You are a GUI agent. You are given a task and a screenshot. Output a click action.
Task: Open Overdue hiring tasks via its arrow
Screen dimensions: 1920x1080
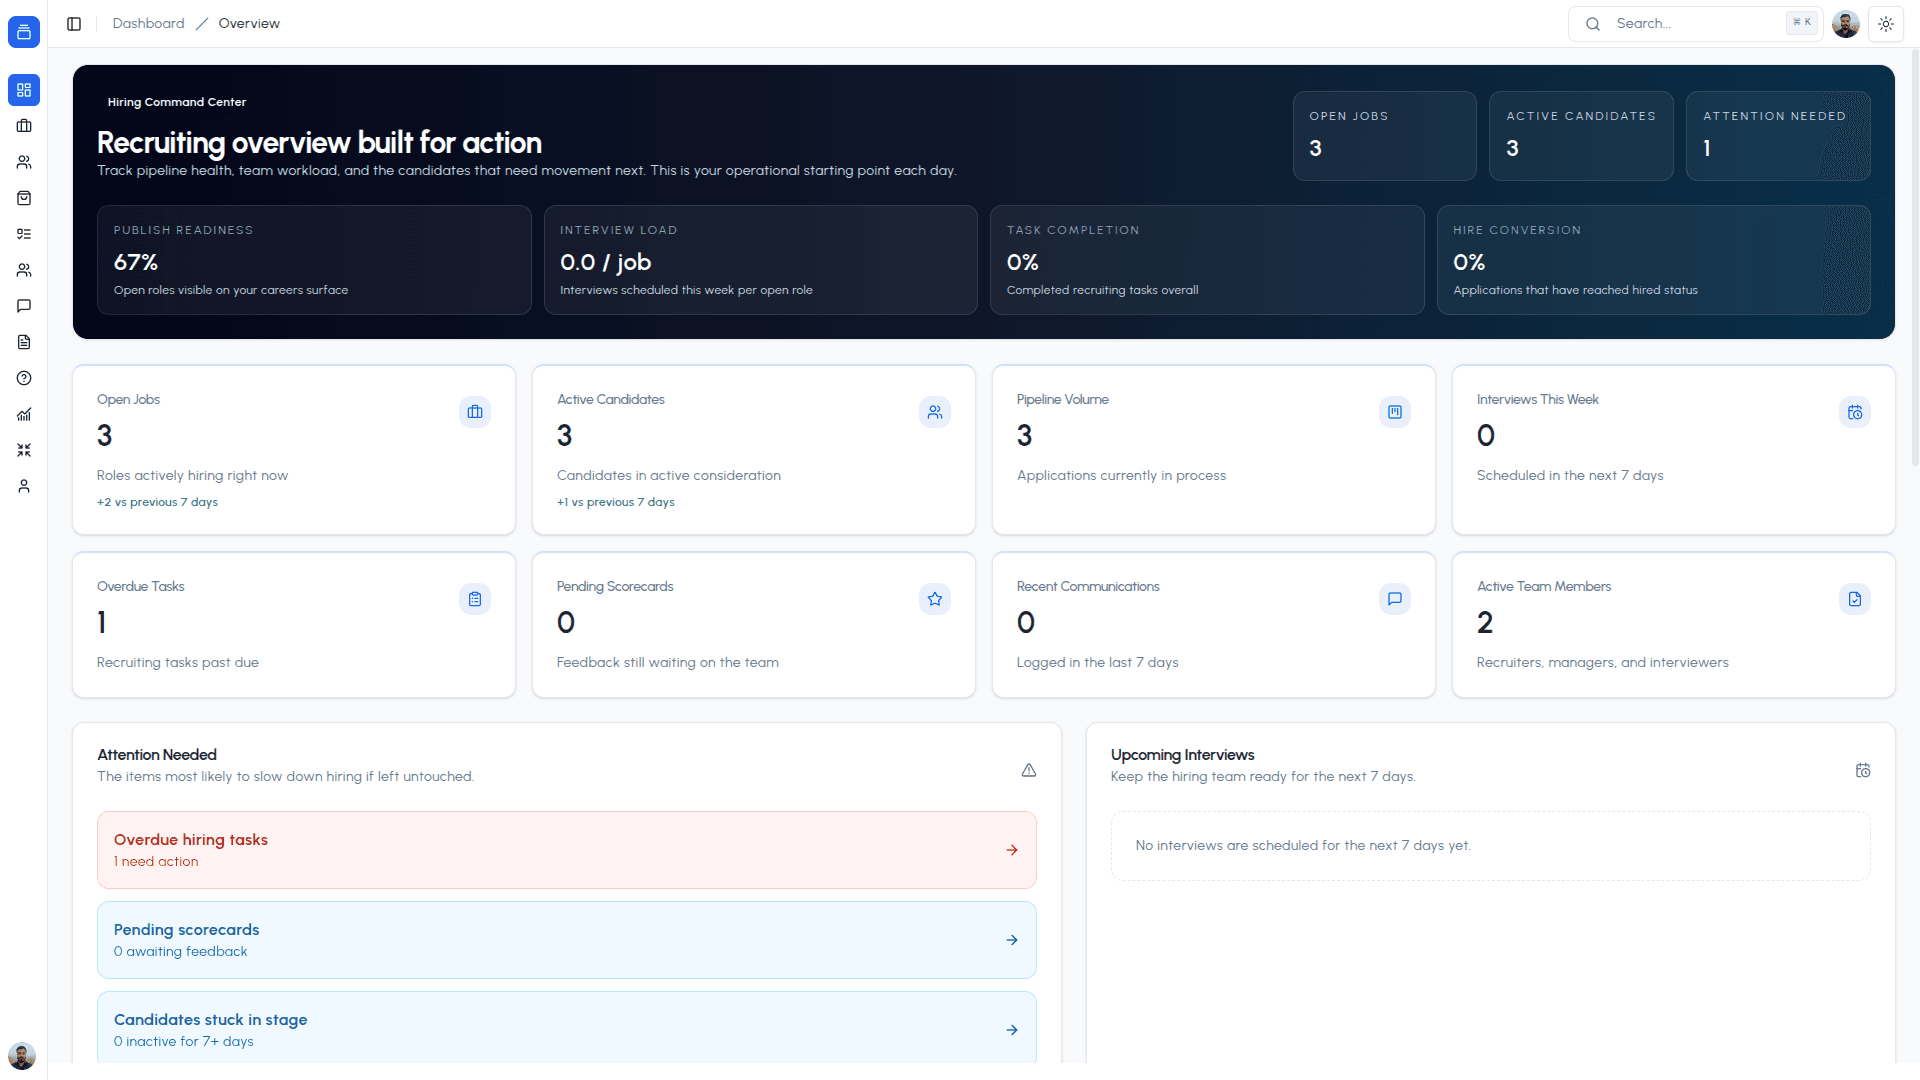[x=1012, y=850]
